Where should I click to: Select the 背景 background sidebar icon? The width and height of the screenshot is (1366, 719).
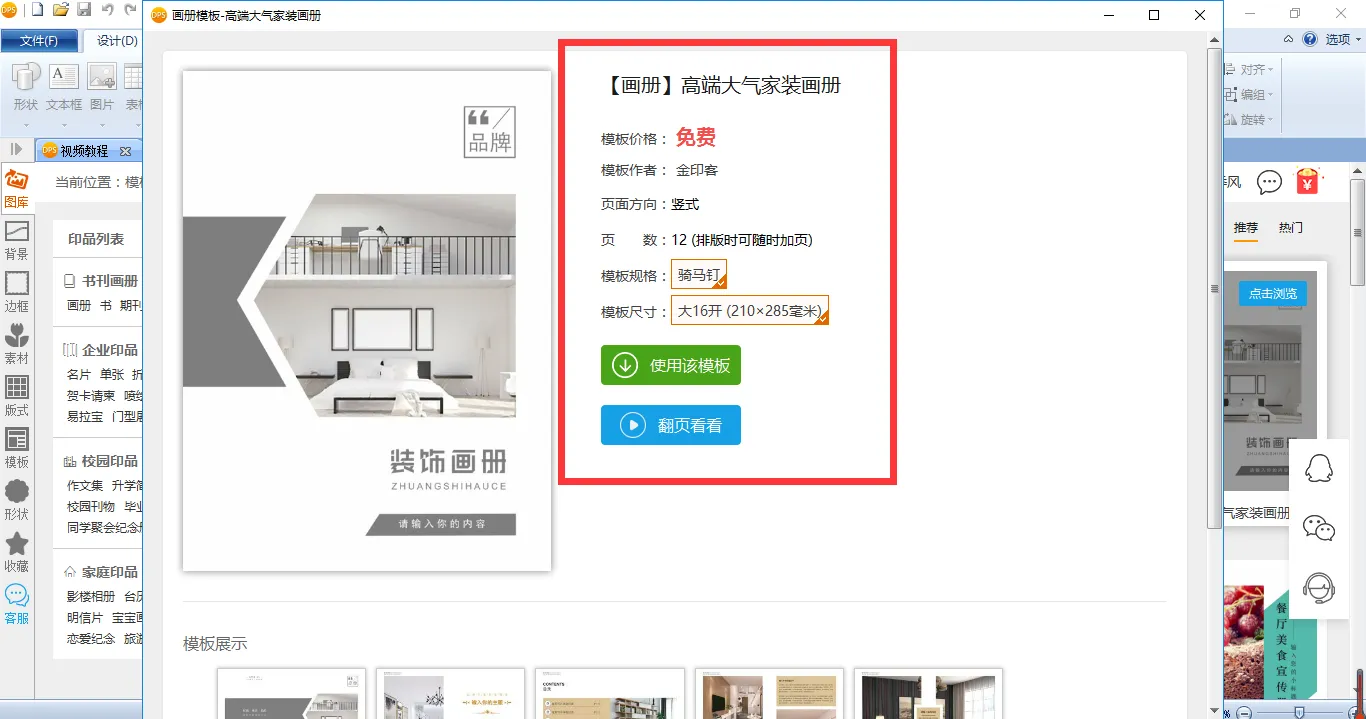pyautogui.click(x=16, y=239)
